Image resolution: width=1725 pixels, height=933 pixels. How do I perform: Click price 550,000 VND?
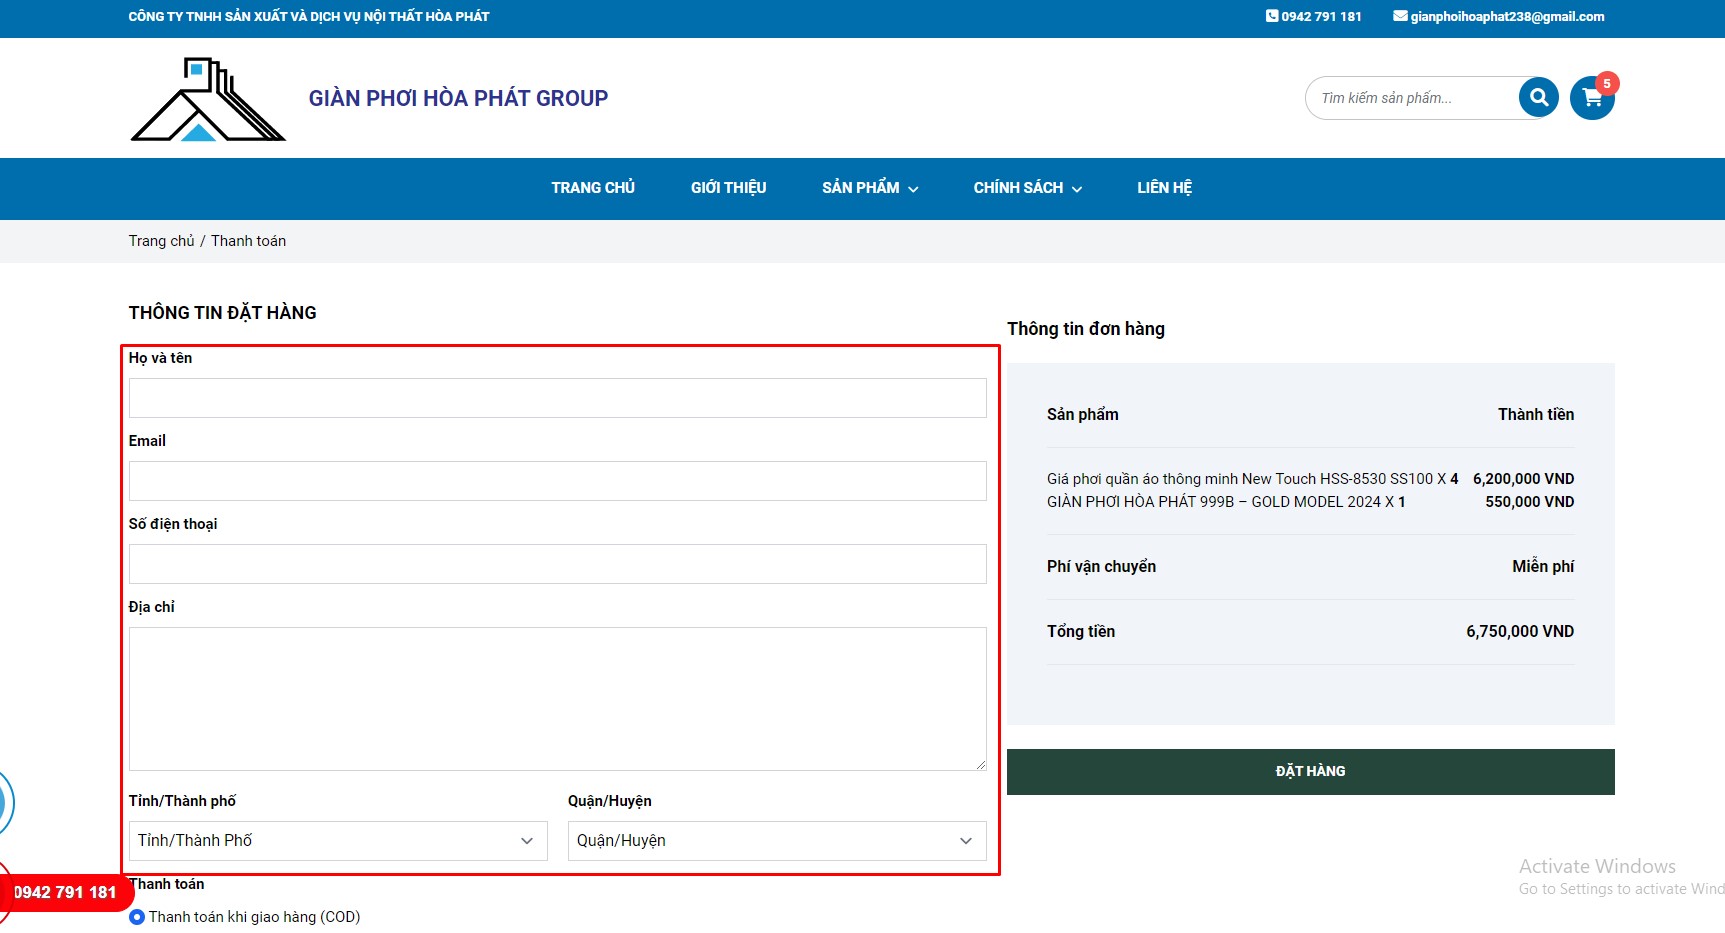[1529, 502]
